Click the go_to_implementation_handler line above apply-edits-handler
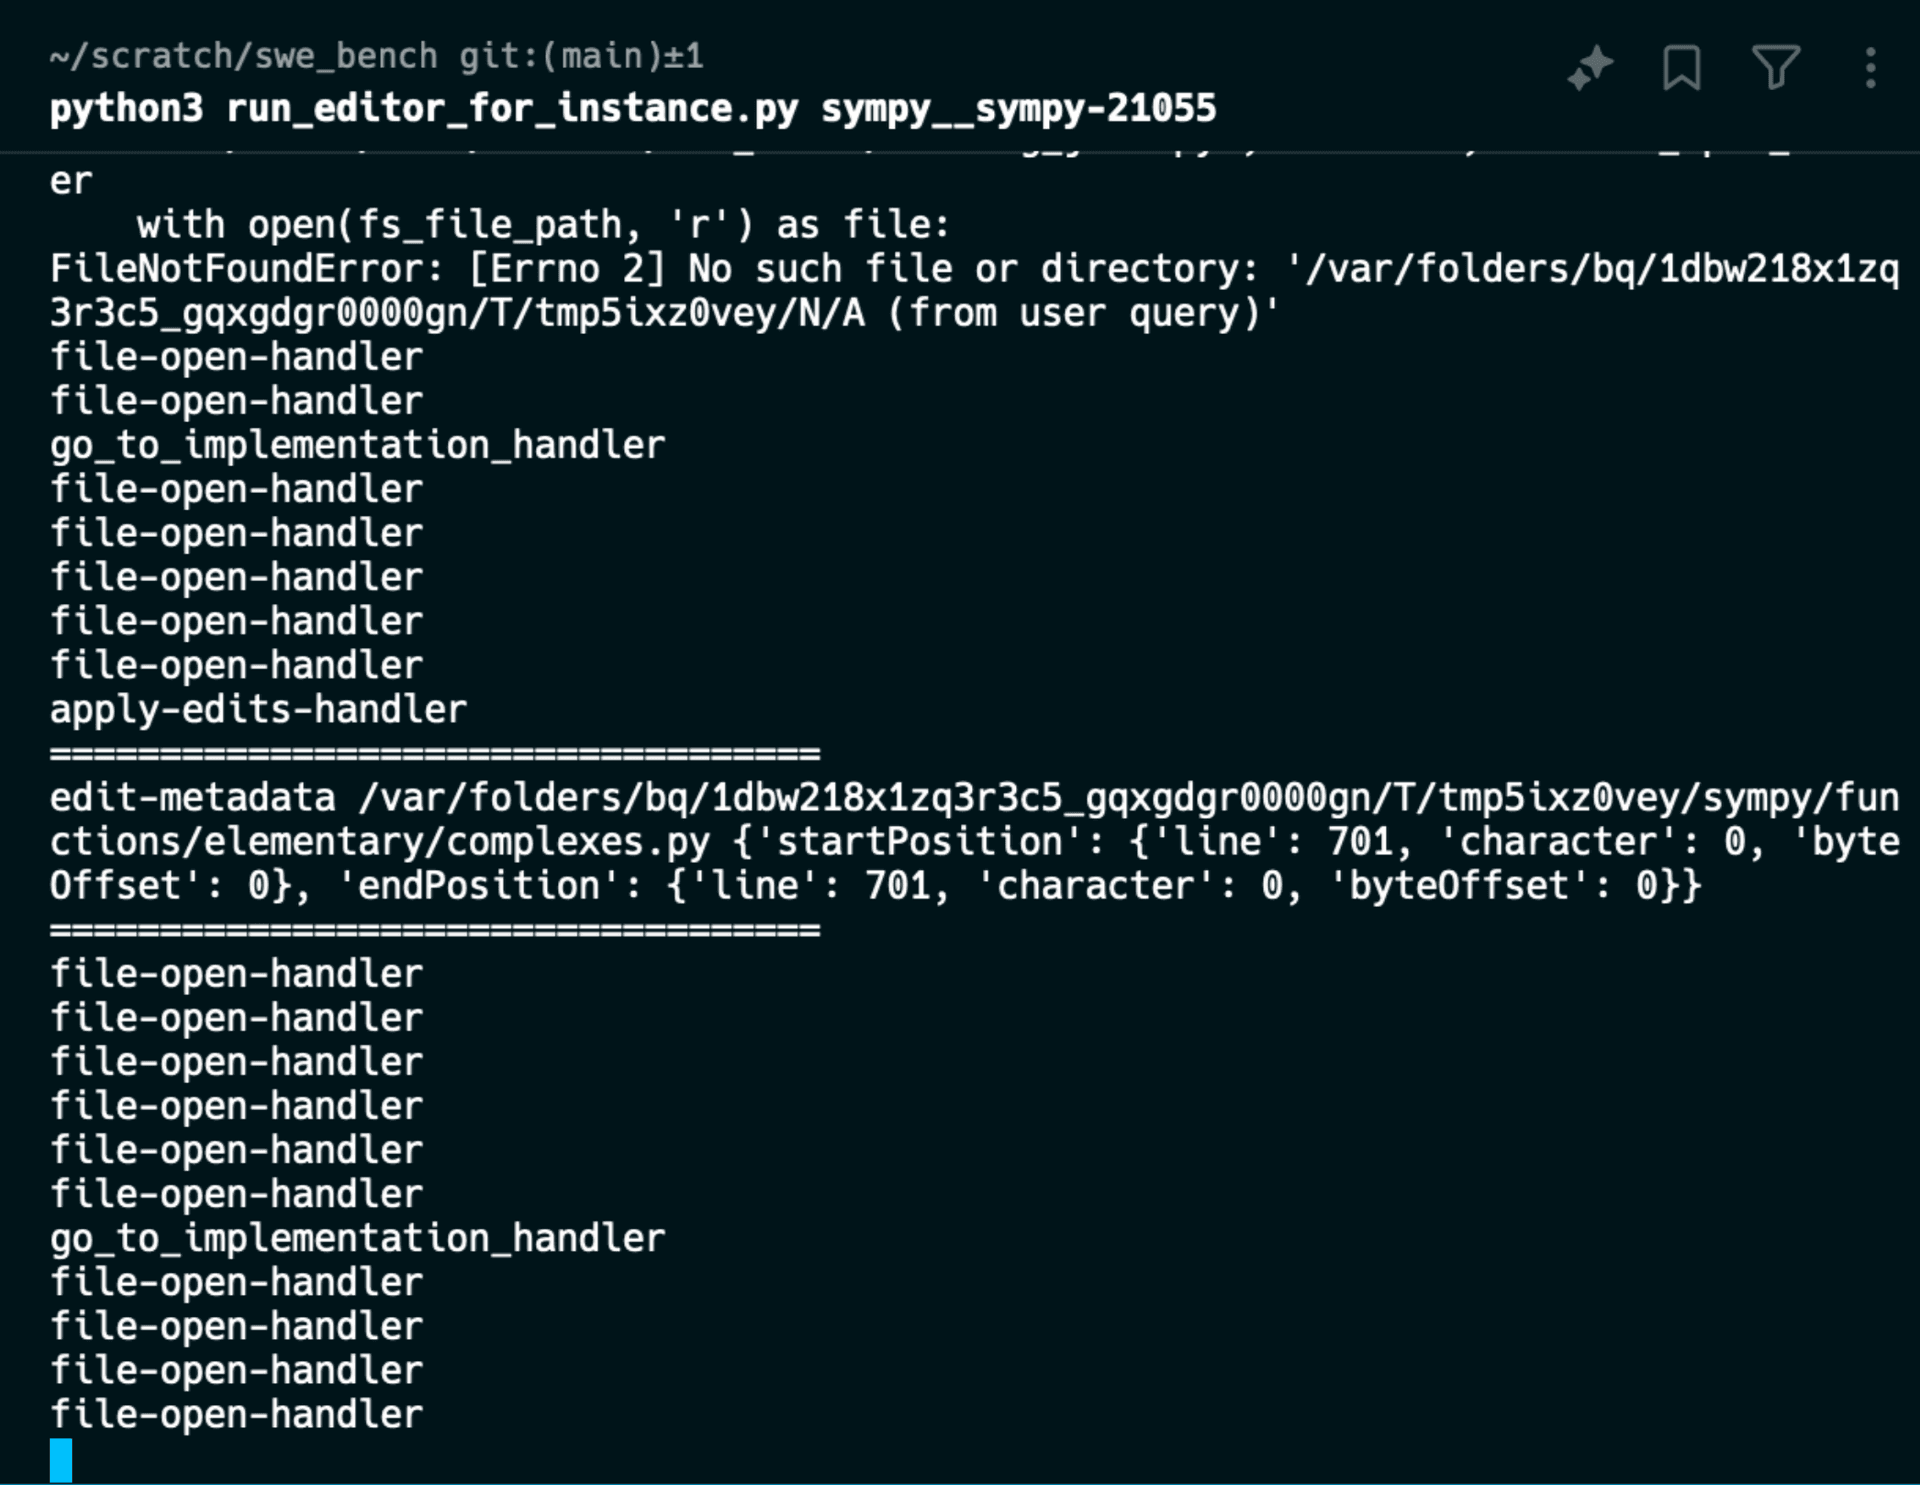This screenshot has height=1485, width=1920. [357, 445]
